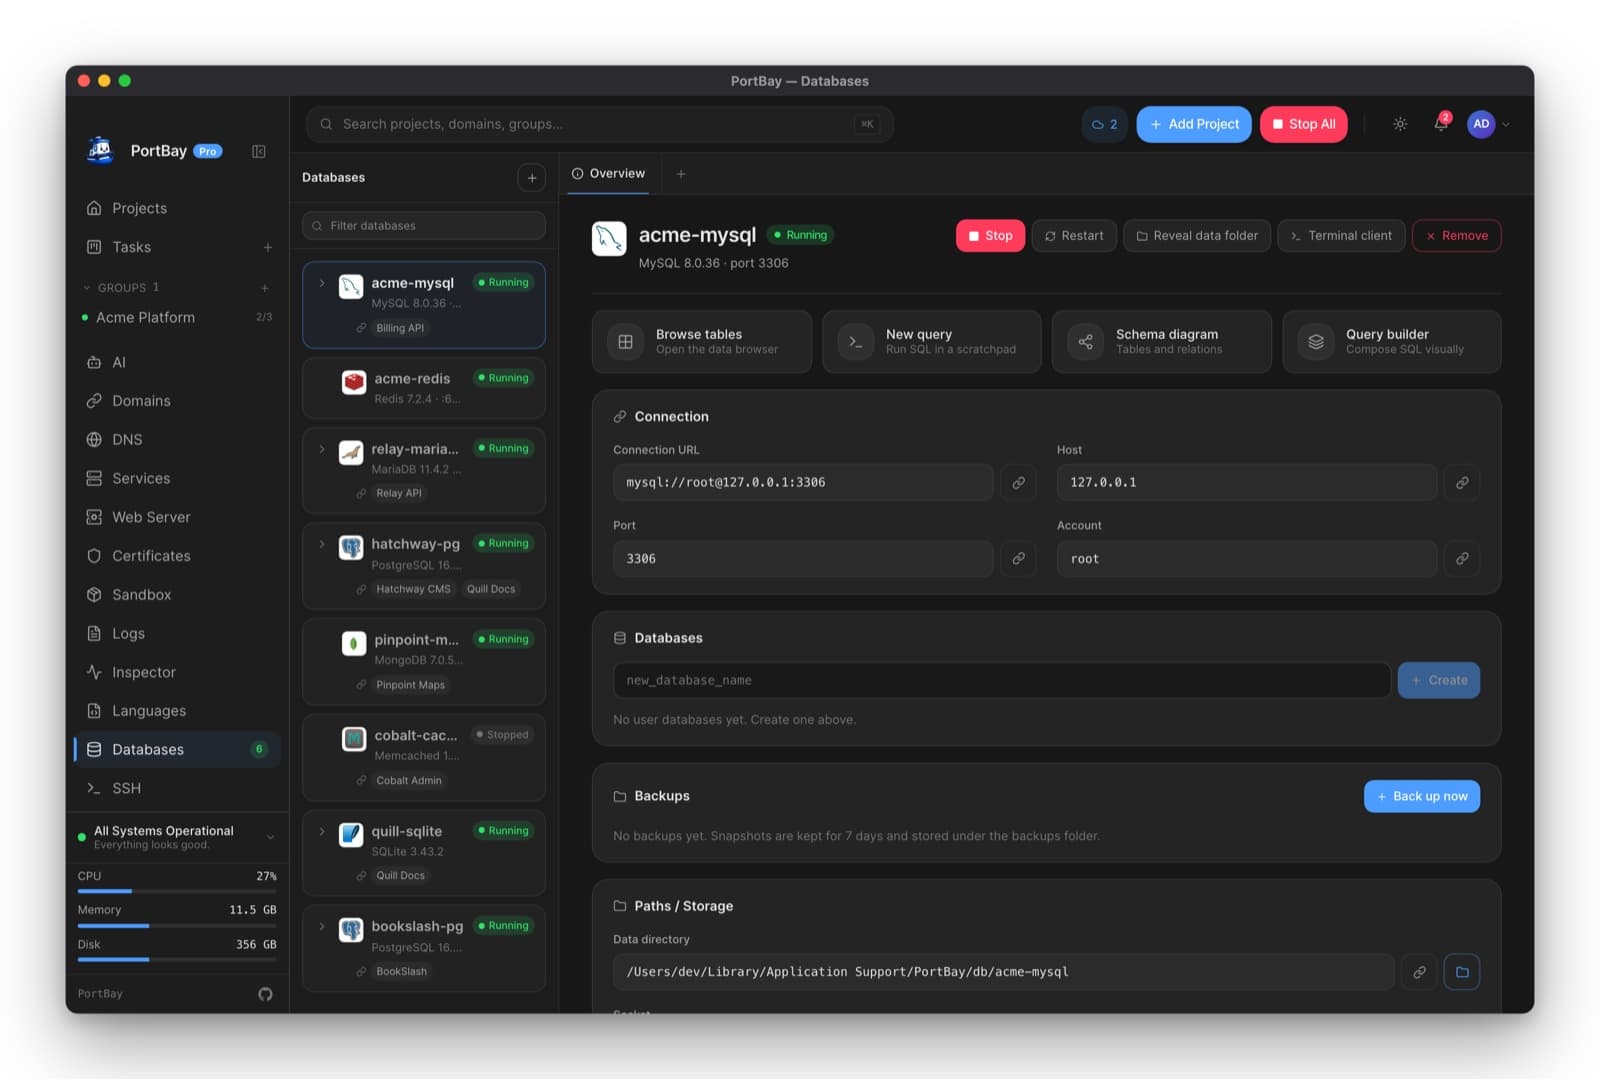Remove the acme-mysql database
Viewport: 1600px width, 1079px height.
point(1457,236)
